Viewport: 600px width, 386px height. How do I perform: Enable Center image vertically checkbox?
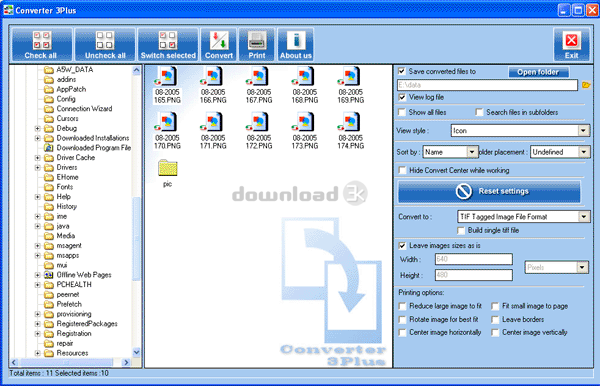pyautogui.click(x=495, y=332)
